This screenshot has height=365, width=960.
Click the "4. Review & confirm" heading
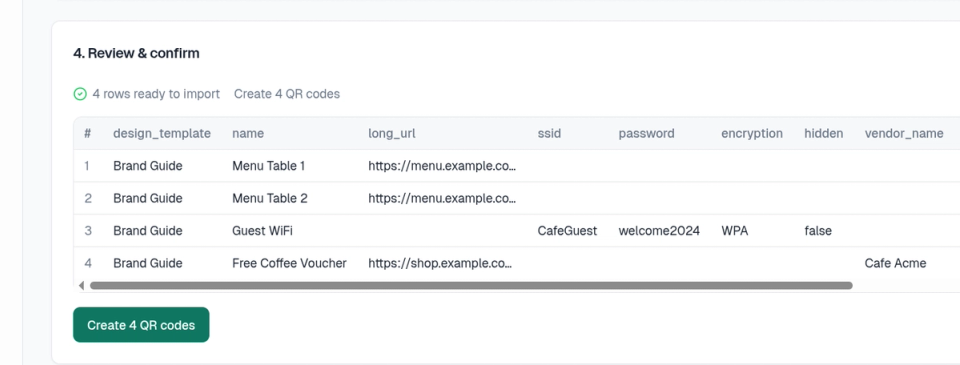coord(136,53)
